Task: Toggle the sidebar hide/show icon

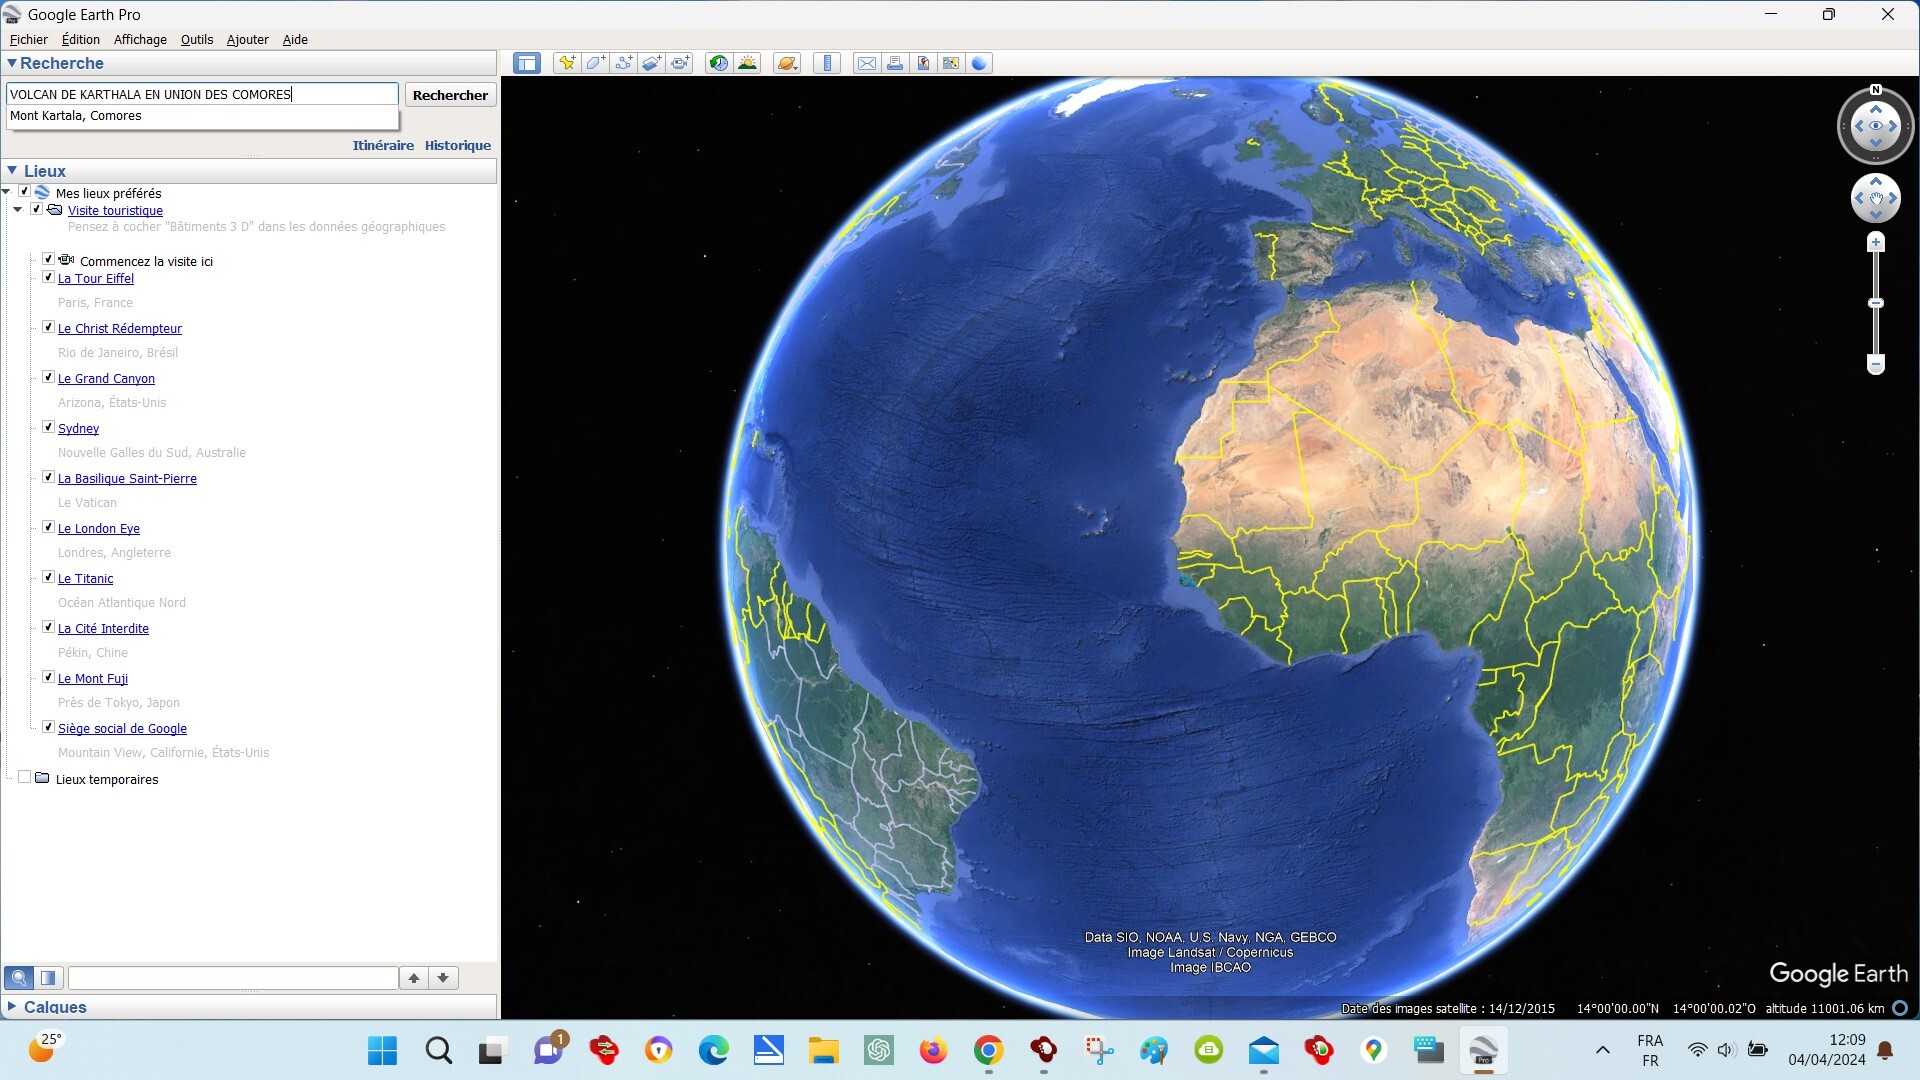Action: 527,63
